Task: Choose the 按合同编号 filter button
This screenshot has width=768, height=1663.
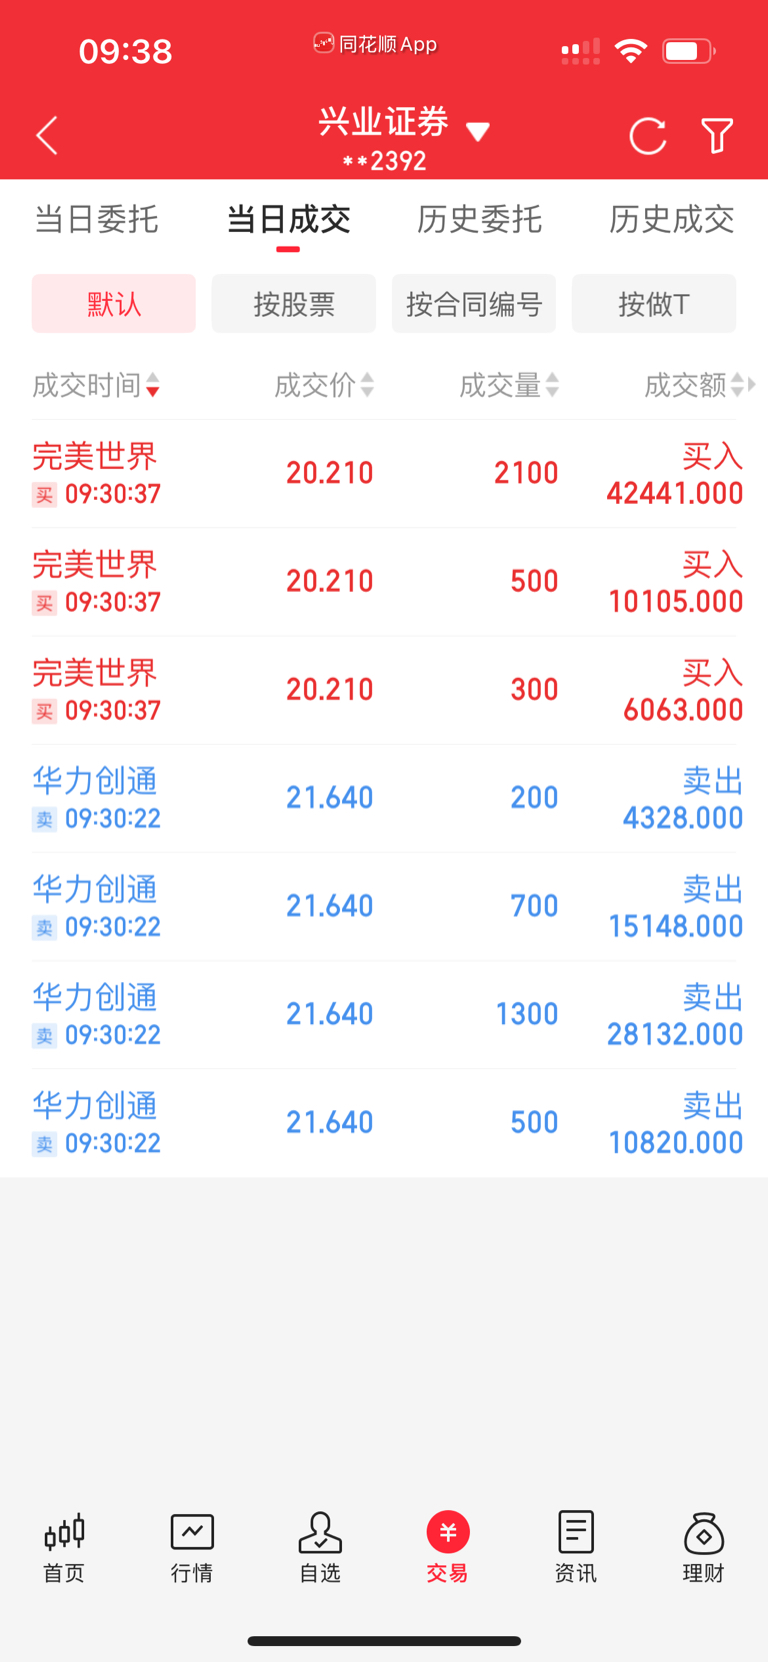Action: tap(474, 303)
